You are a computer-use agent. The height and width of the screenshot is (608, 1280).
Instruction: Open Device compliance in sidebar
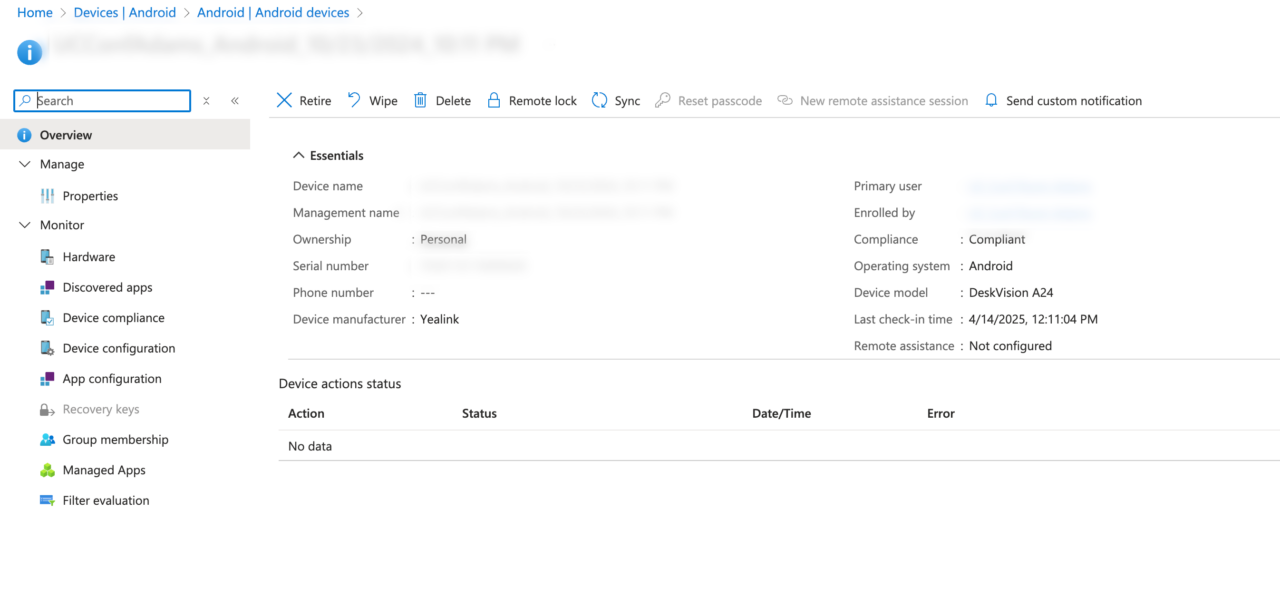pos(113,318)
